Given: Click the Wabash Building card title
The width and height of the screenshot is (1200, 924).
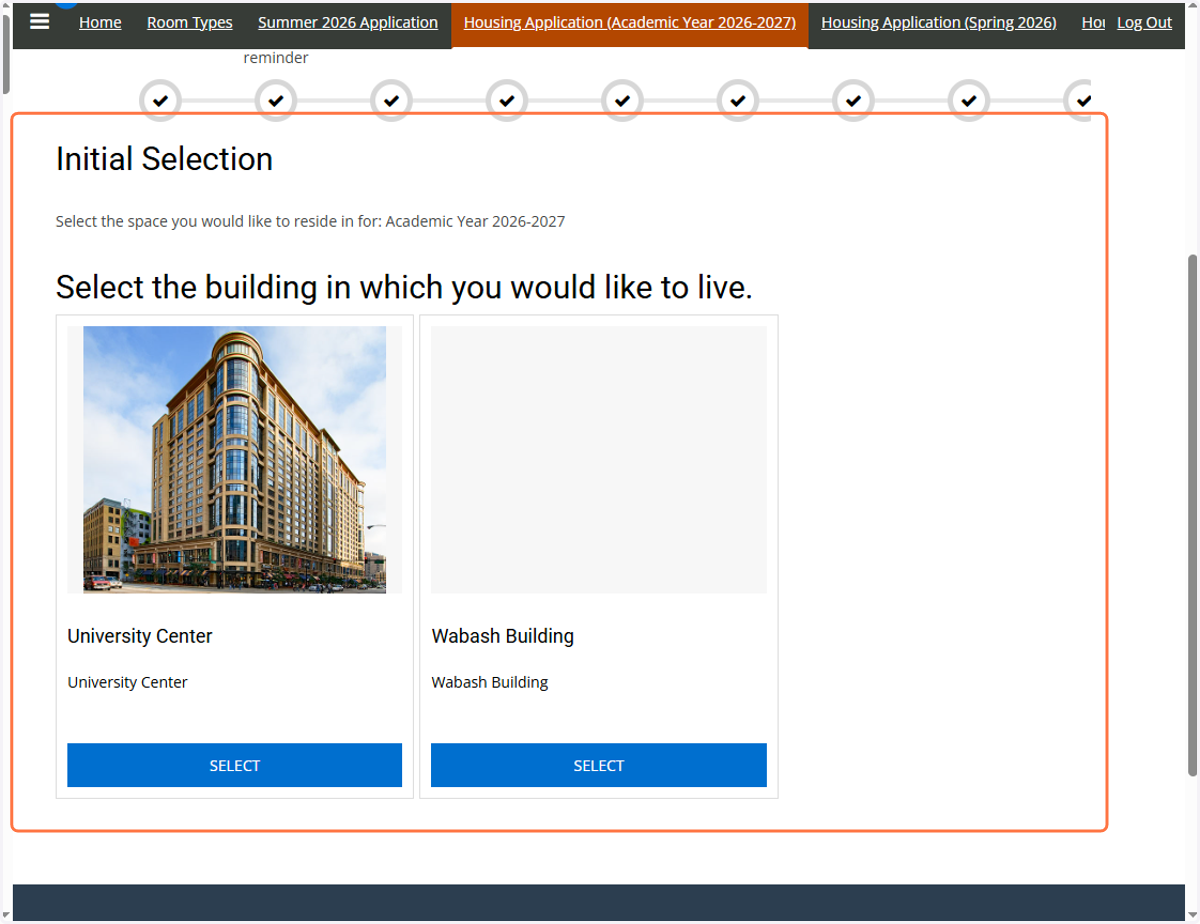Looking at the screenshot, I should [503, 636].
